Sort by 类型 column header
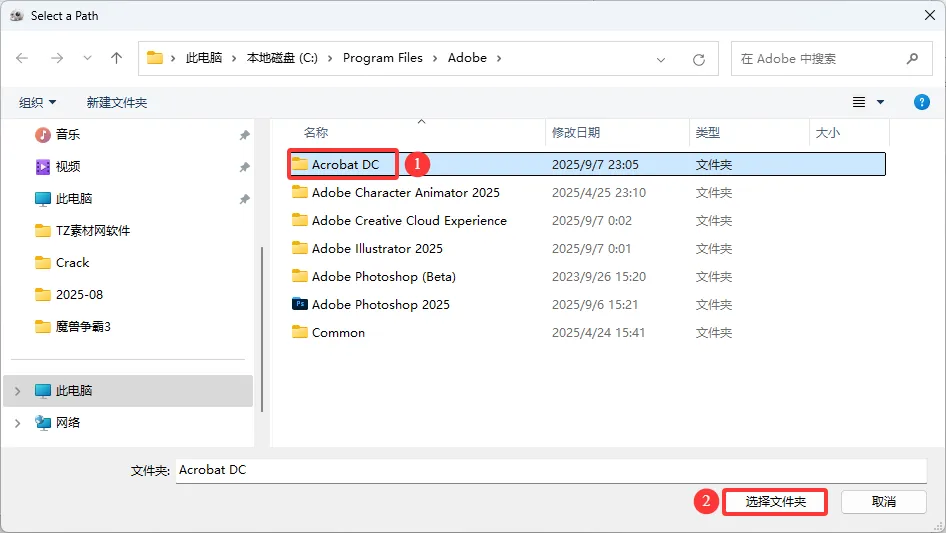 [708, 132]
